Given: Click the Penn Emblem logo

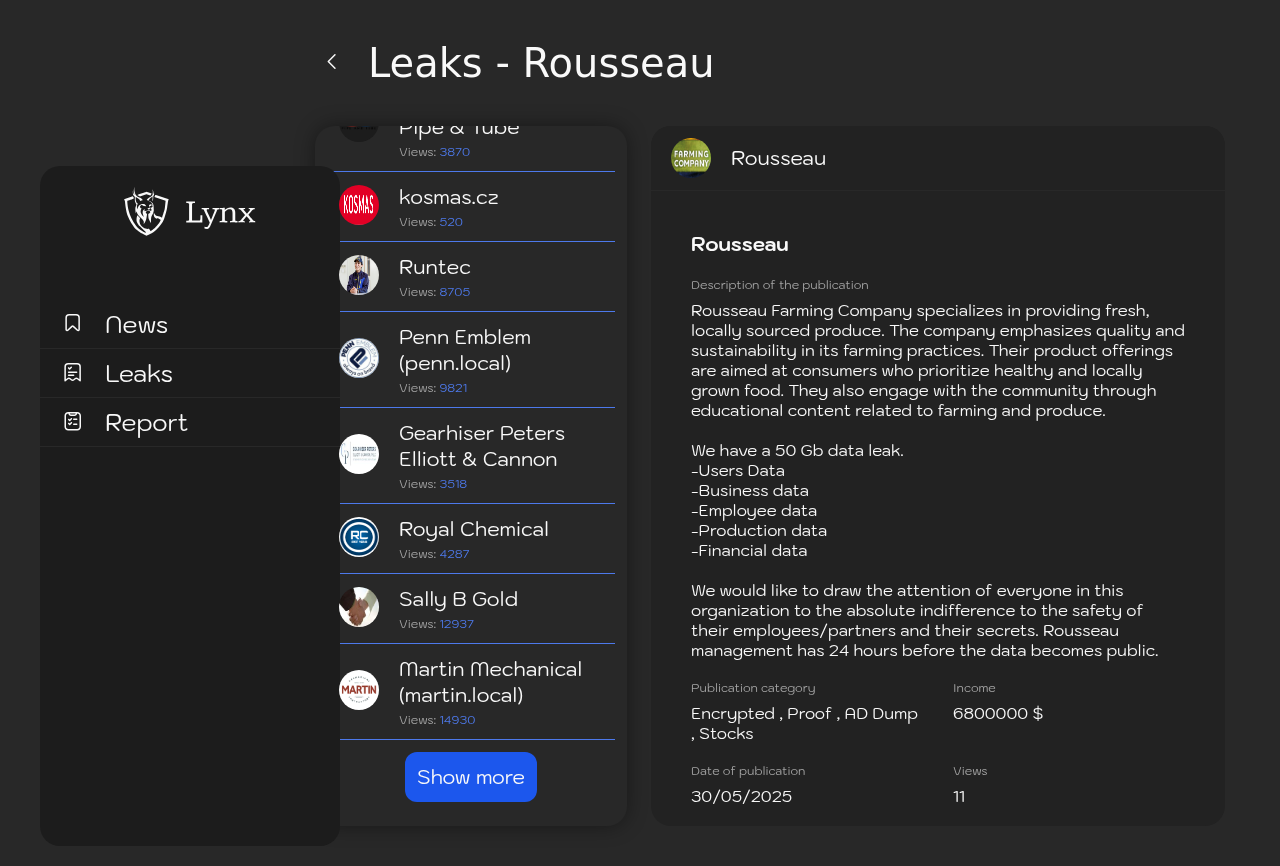Looking at the screenshot, I should coord(359,358).
